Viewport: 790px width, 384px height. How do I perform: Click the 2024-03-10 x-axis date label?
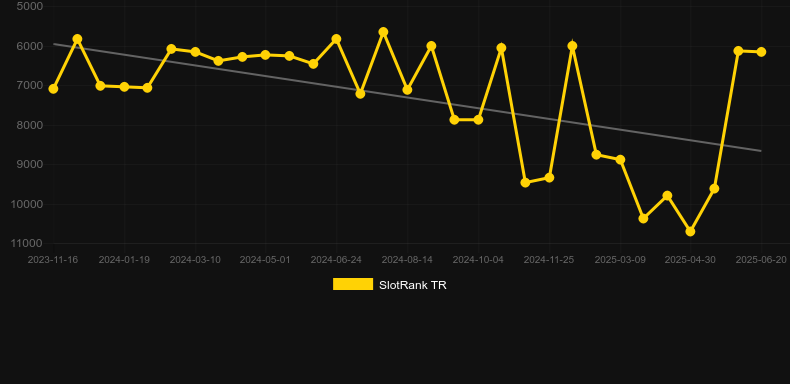195,260
